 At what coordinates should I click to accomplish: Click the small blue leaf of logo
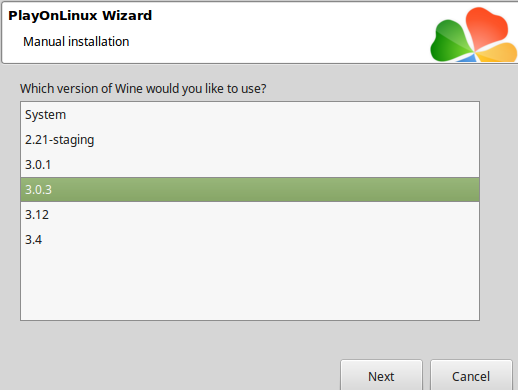467,58
